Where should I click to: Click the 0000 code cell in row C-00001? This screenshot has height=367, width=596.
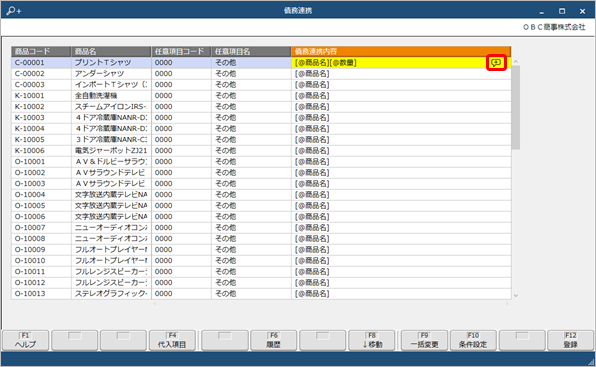point(181,63)
